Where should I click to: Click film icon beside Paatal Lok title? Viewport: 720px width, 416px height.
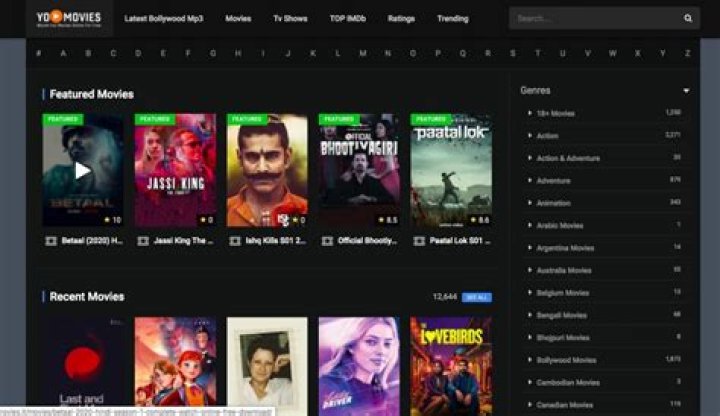(419, 241)
